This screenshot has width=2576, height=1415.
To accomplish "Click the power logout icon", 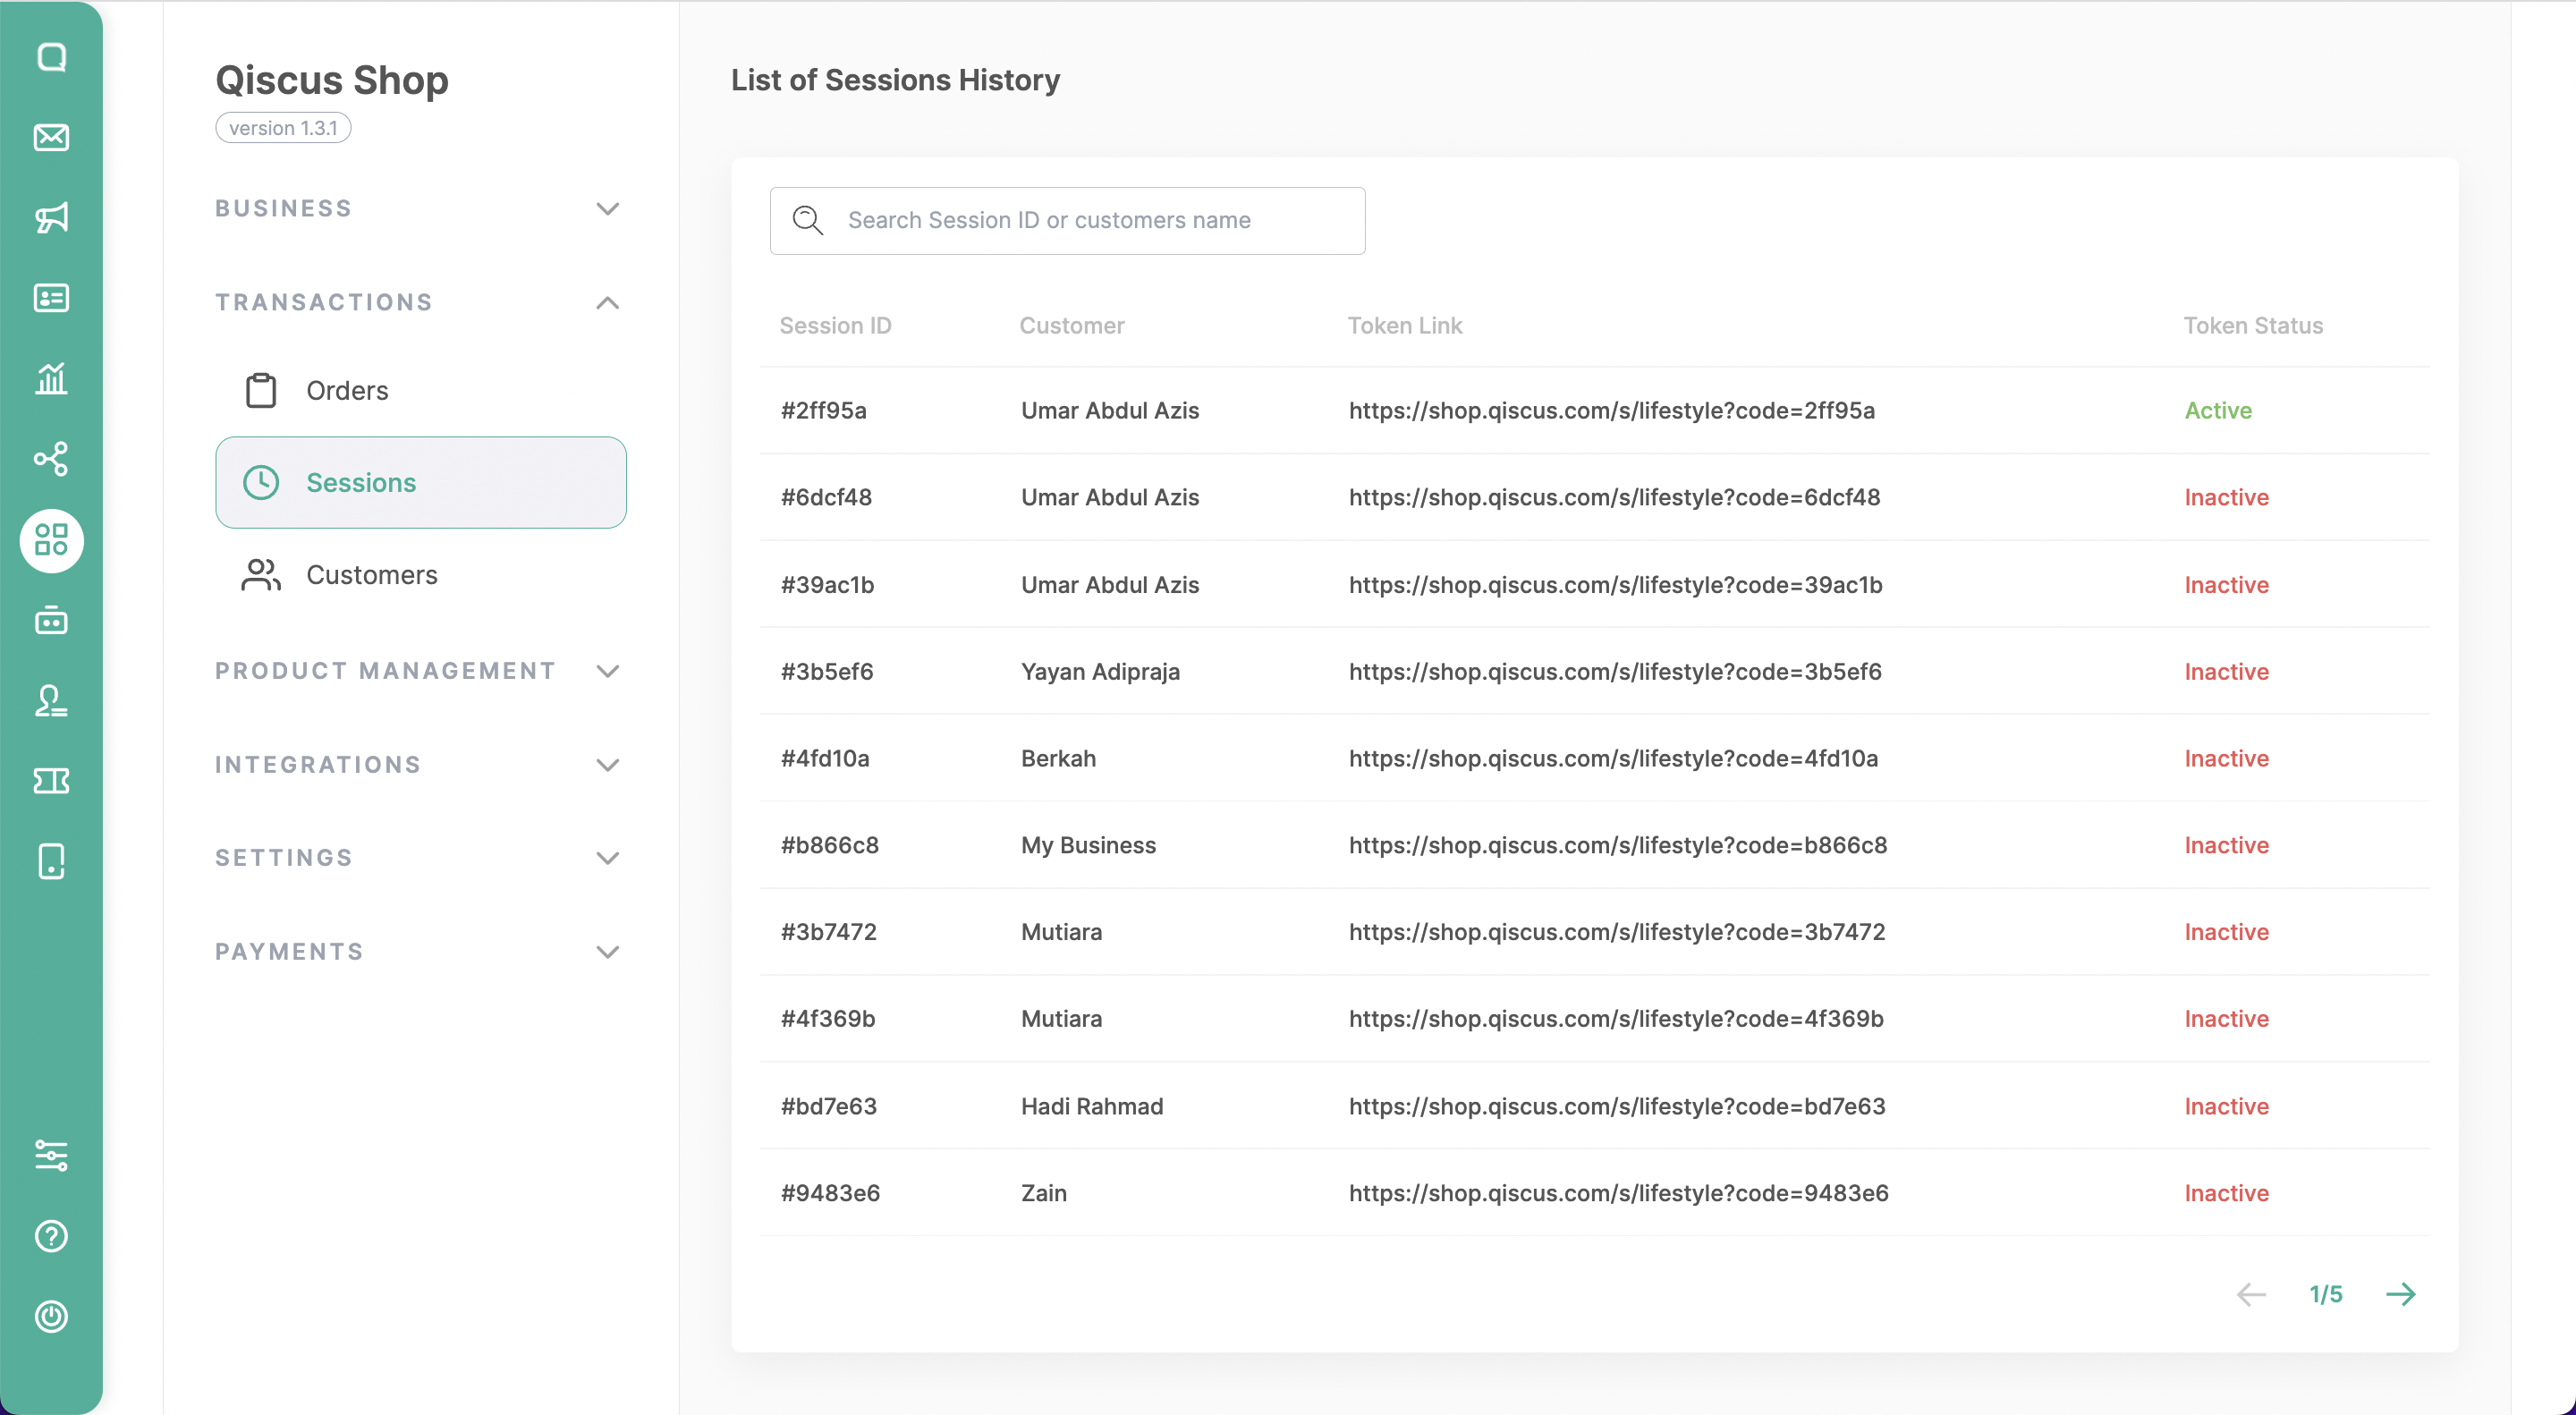I will [x=51, y=1316].
